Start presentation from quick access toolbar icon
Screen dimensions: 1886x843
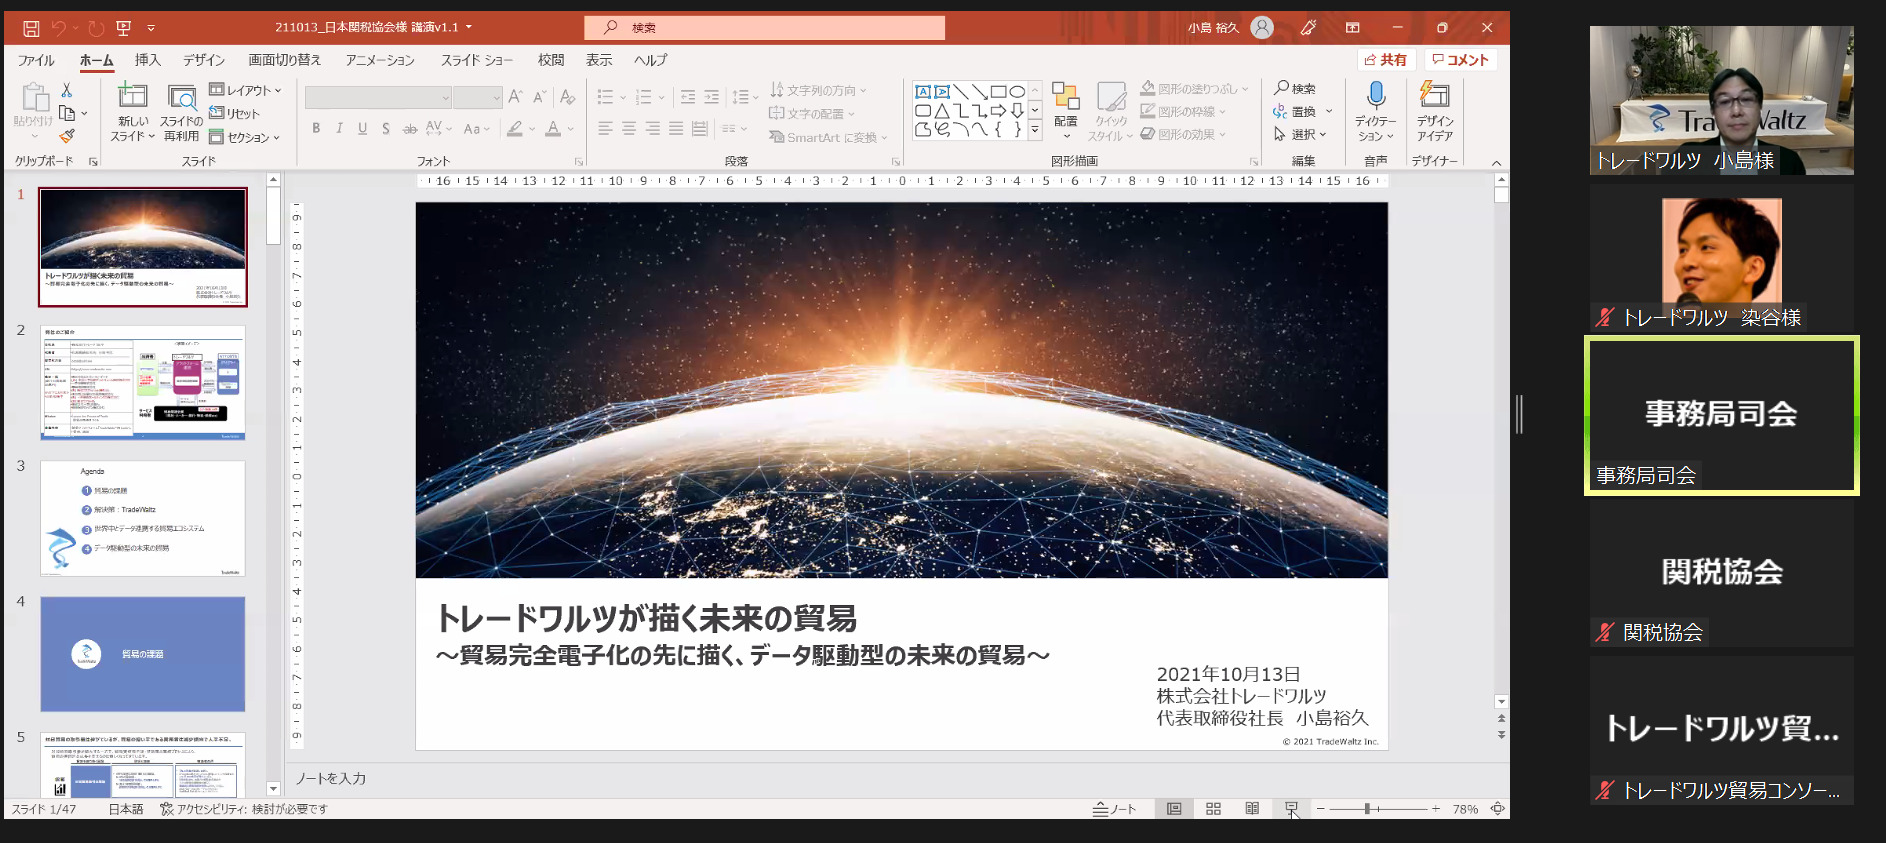pos(124,28)
